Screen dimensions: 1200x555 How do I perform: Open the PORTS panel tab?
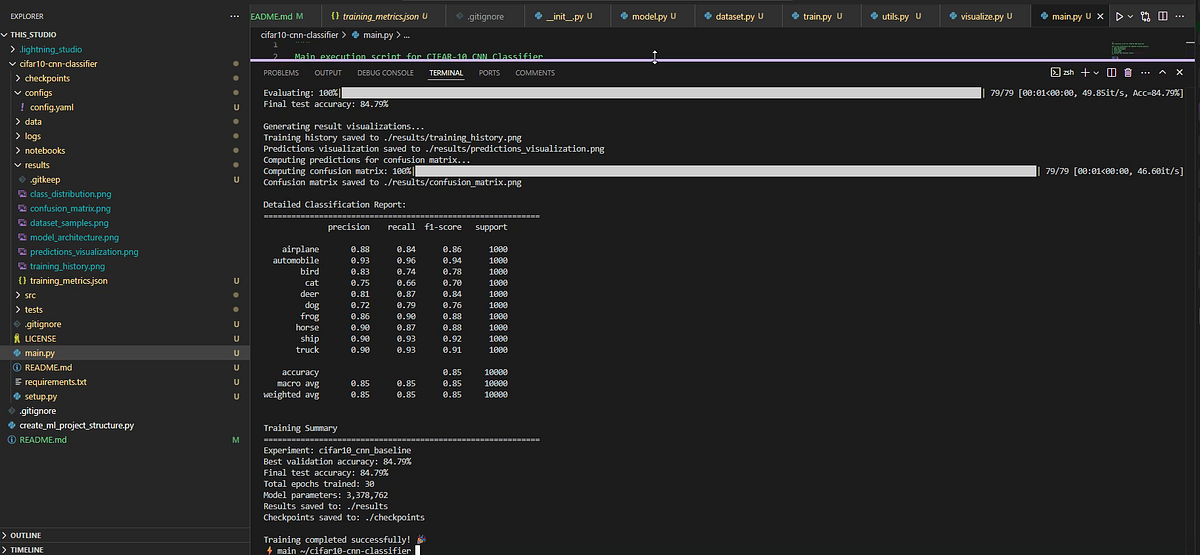tap(489, 73)
